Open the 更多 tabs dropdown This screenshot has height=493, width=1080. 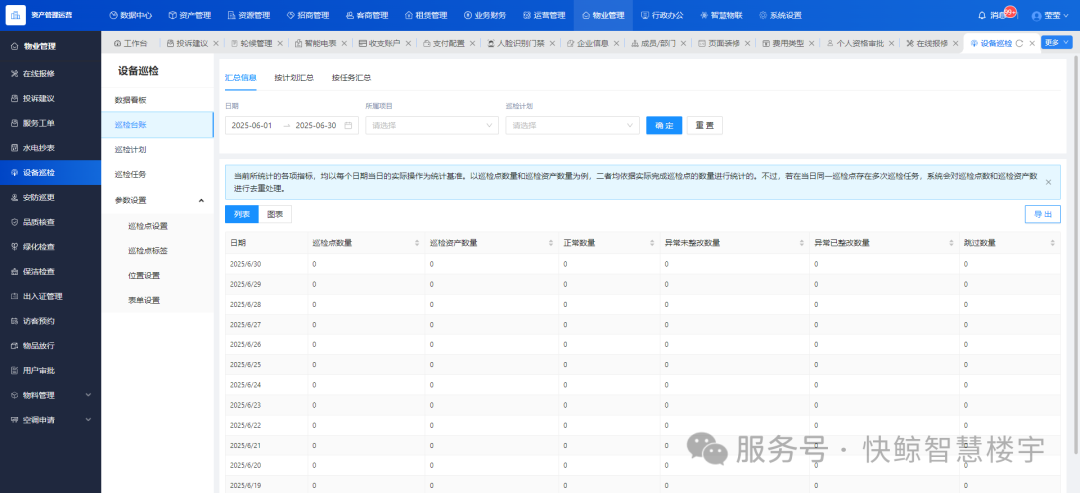1057,42
